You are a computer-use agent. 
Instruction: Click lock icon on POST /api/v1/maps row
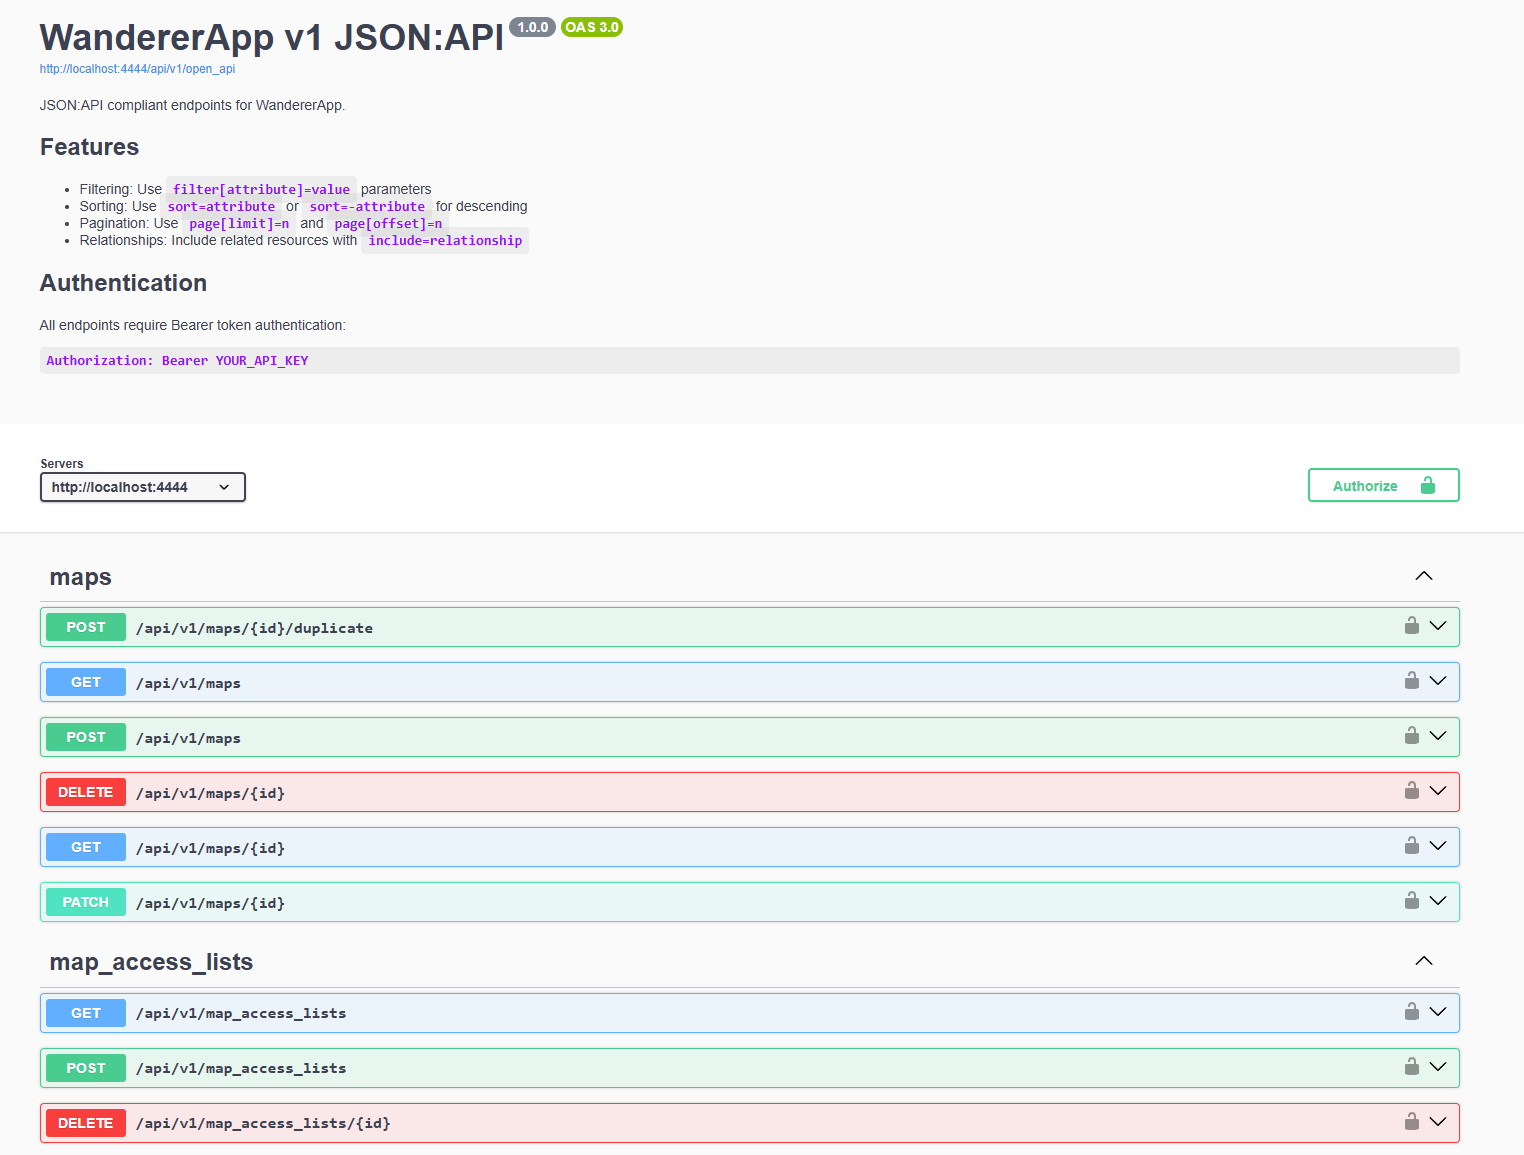coord(1411,736)
